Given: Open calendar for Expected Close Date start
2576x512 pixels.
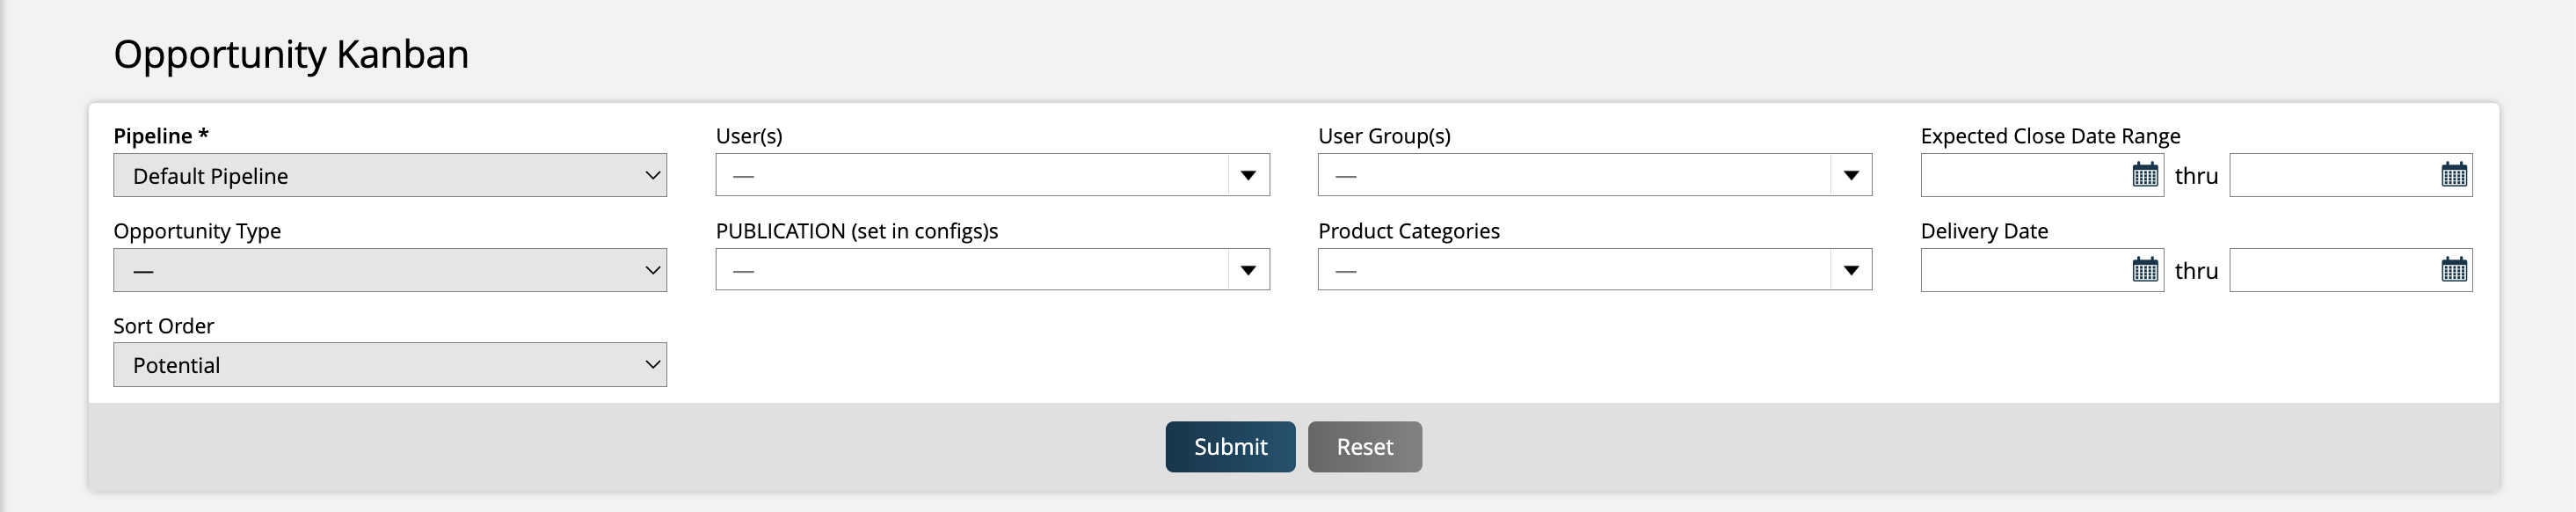Looking at the screenshot, I should [x=2145, y=175].
